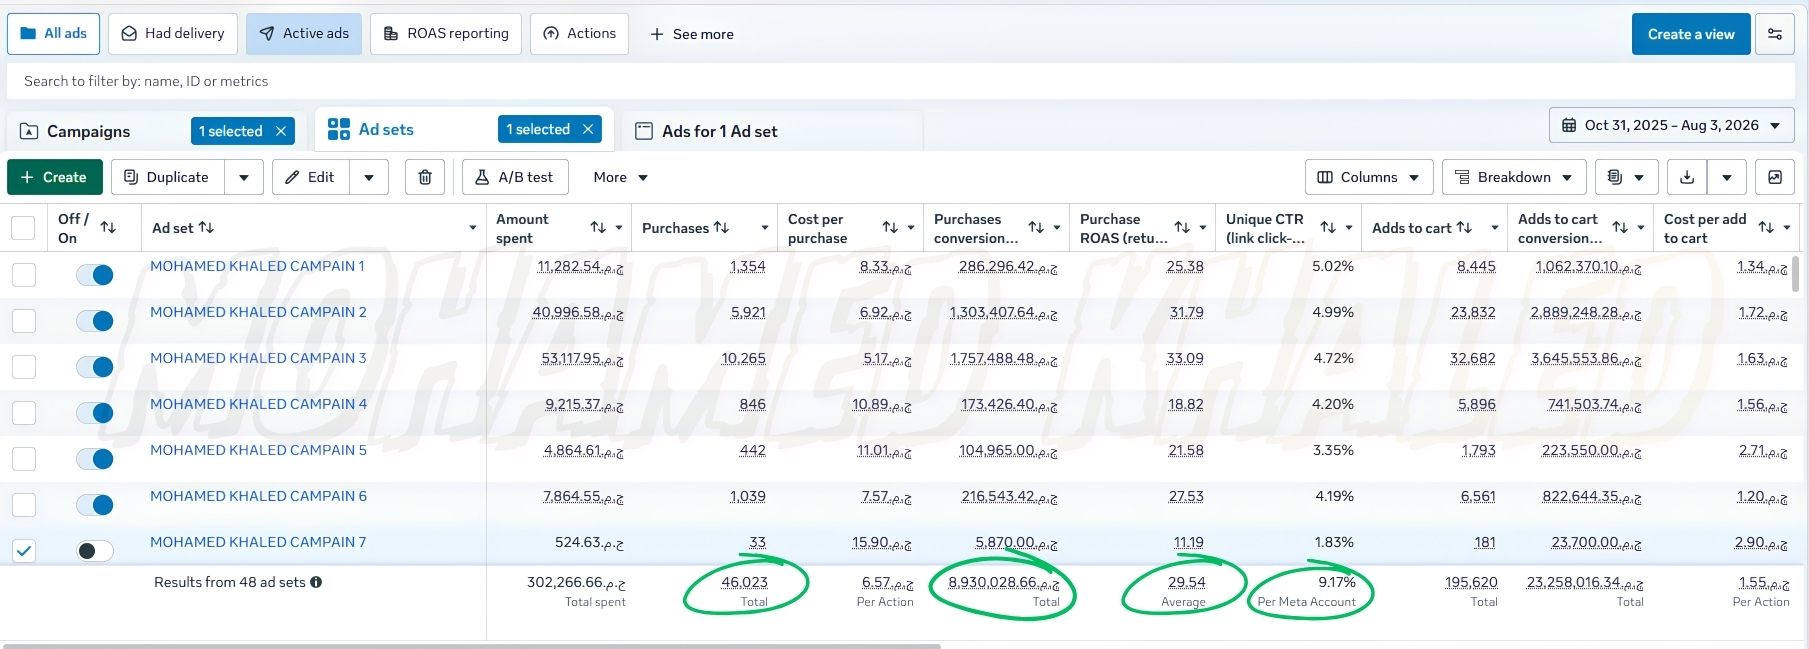
Task: Open the Campaigns tab
Action: [88, 131]
